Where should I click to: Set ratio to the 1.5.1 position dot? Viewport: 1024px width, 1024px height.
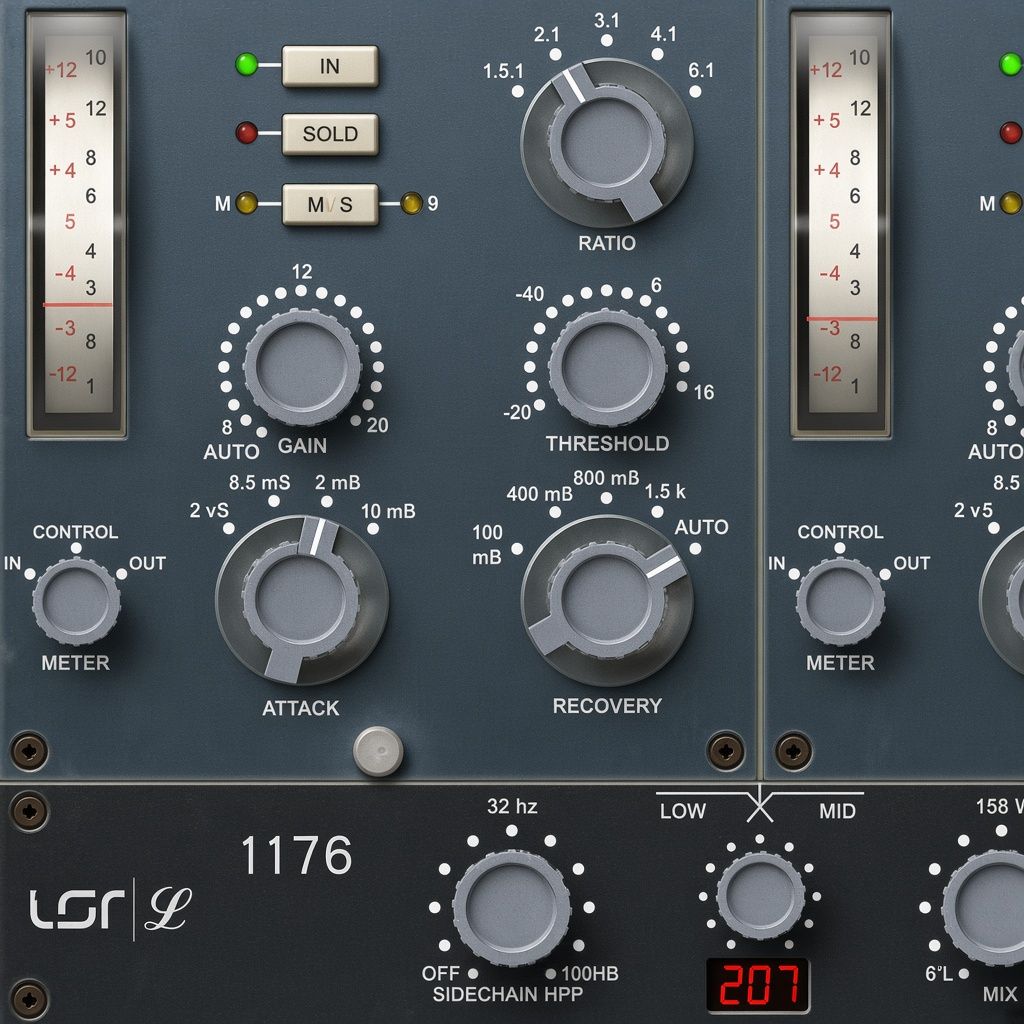[x=518, y=91]
